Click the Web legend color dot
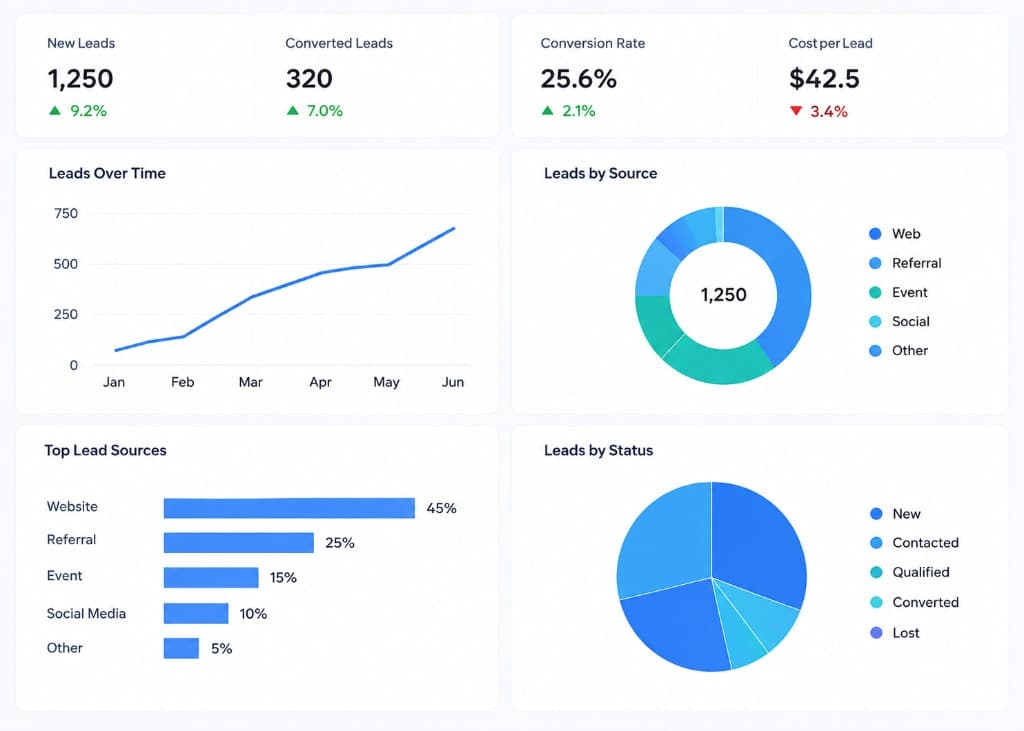 pyautogui.click(x=875, y=234)
